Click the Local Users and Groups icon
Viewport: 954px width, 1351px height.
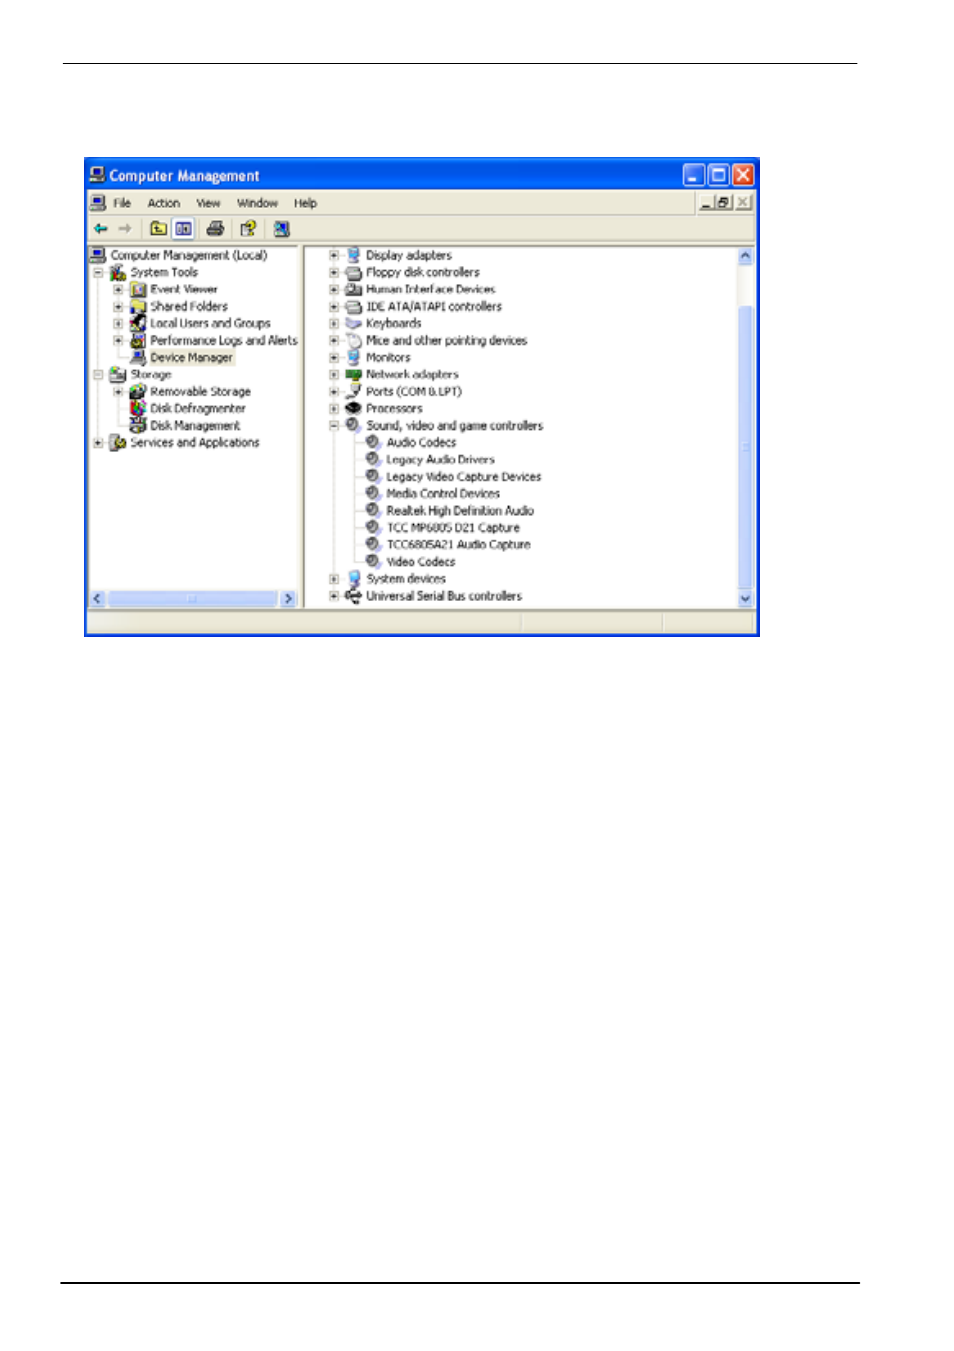(138, 323)
